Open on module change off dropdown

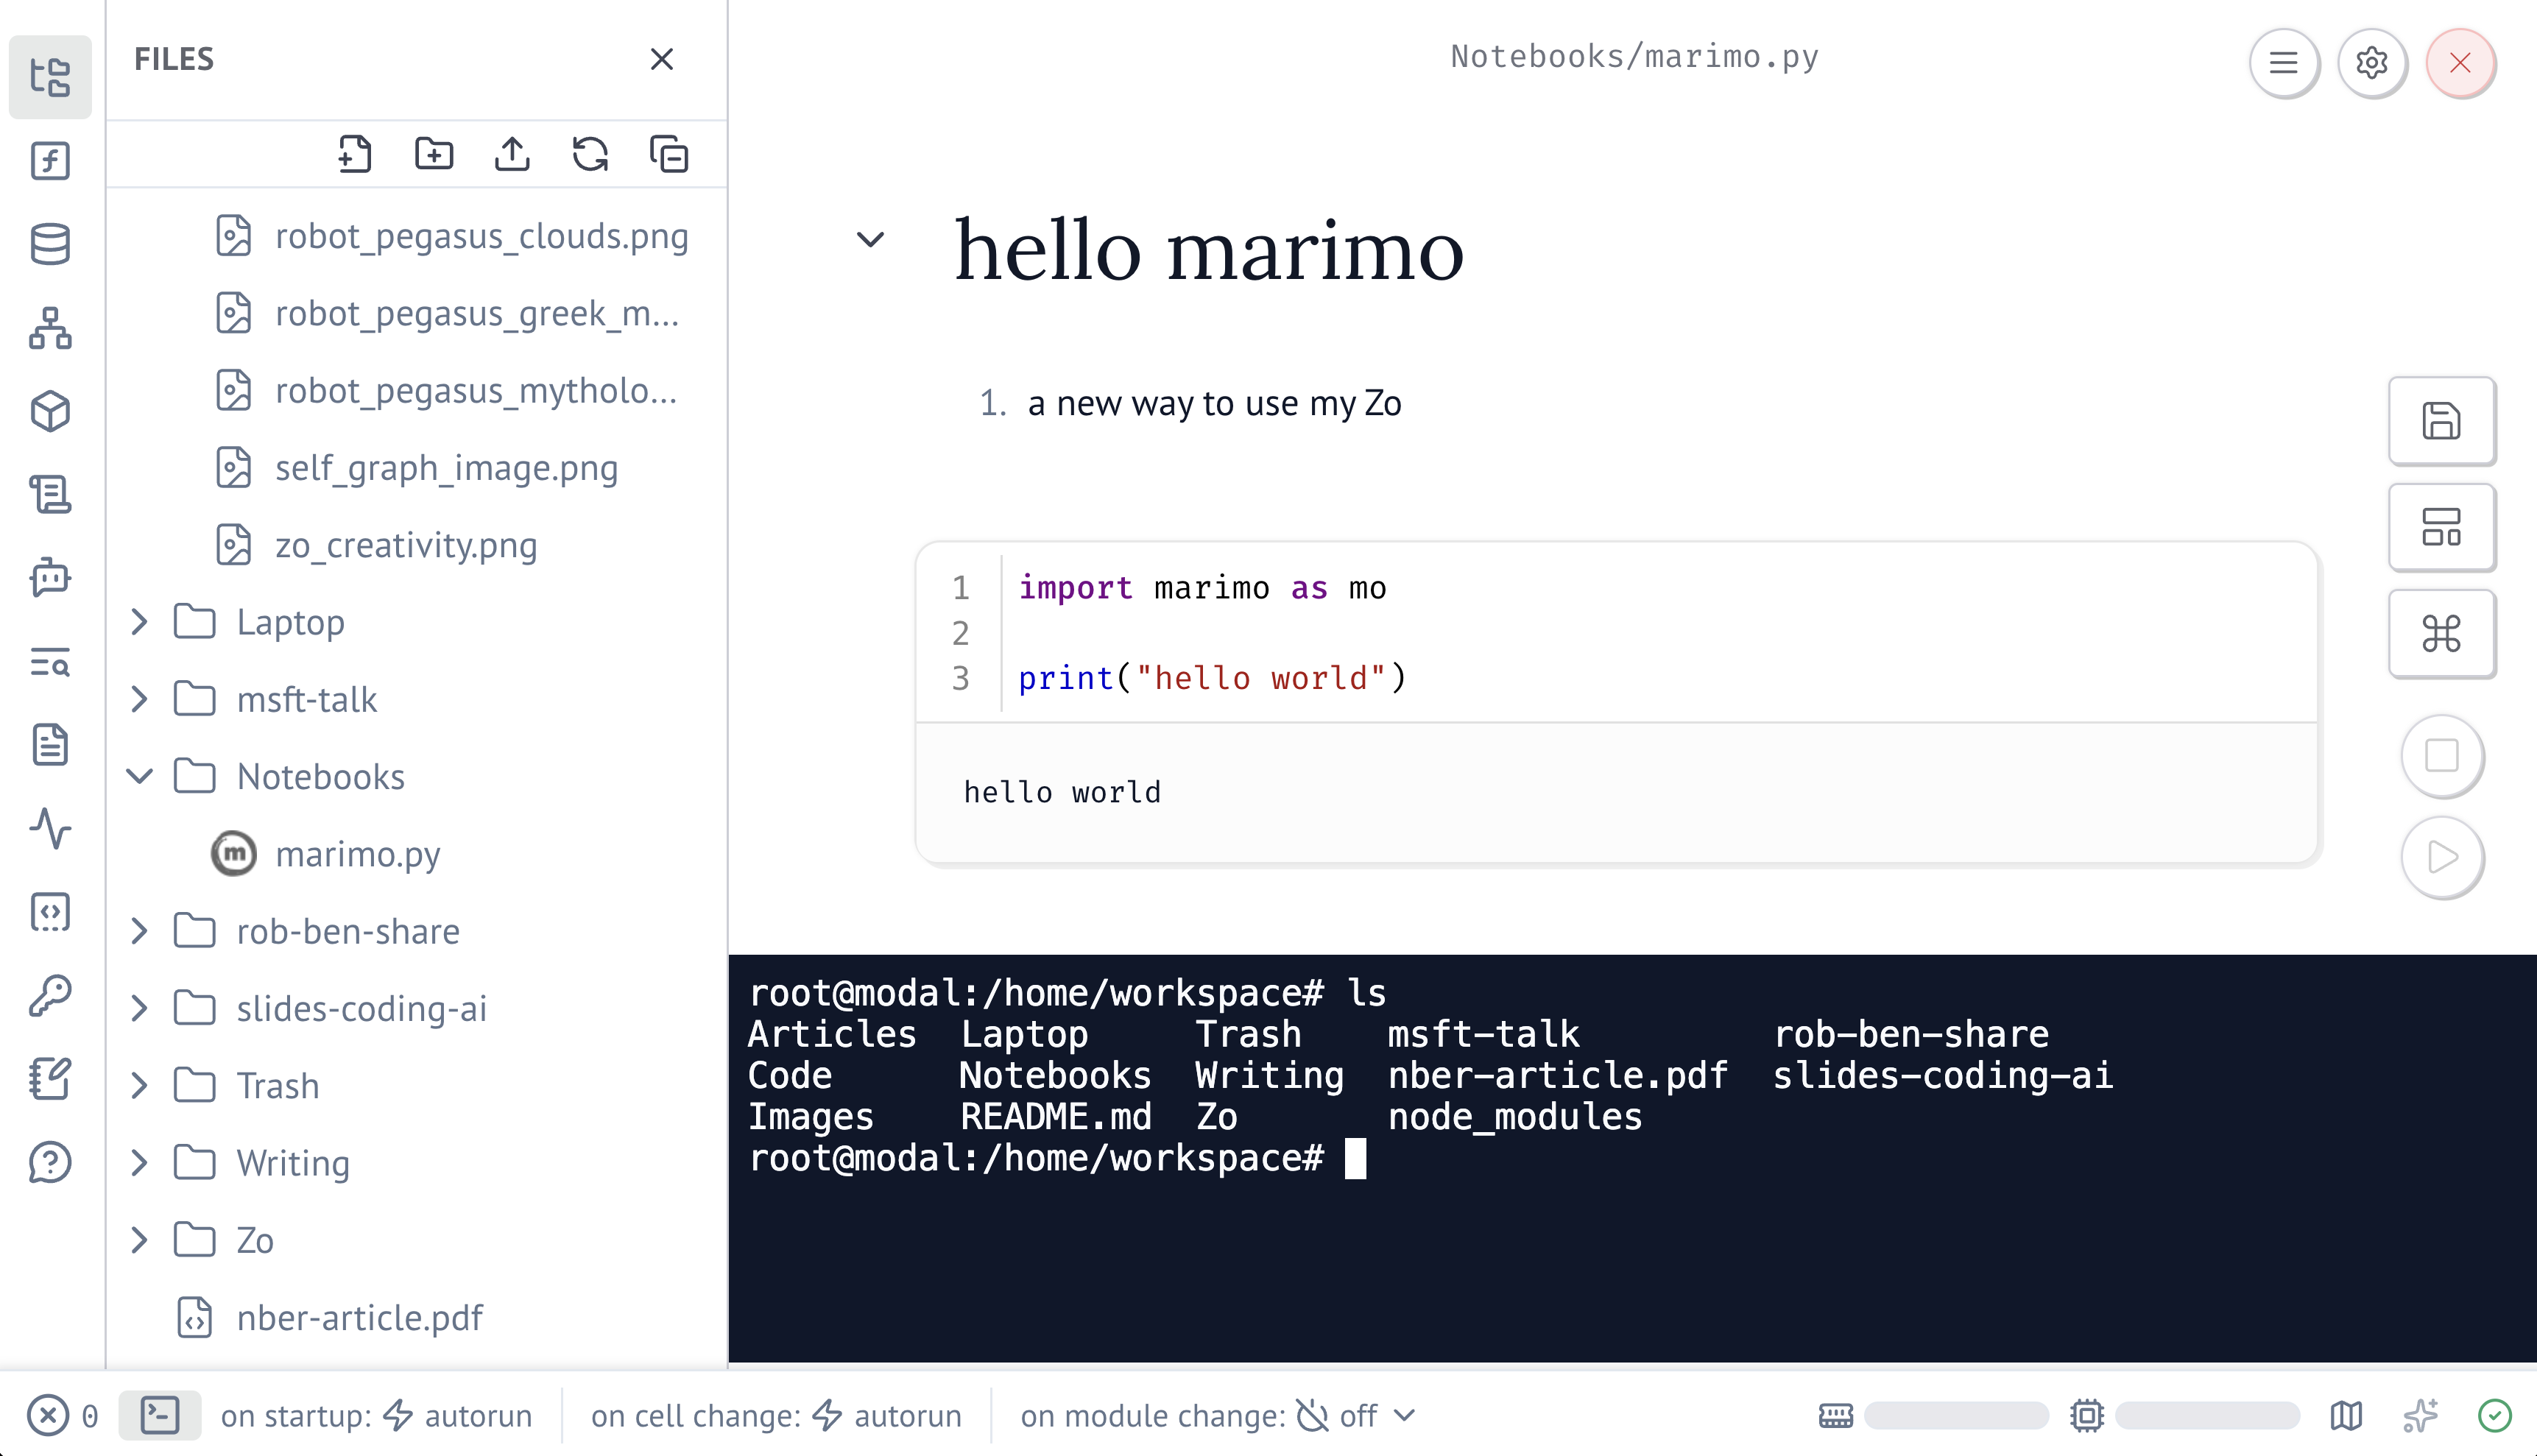(x=1218, y=1415)
